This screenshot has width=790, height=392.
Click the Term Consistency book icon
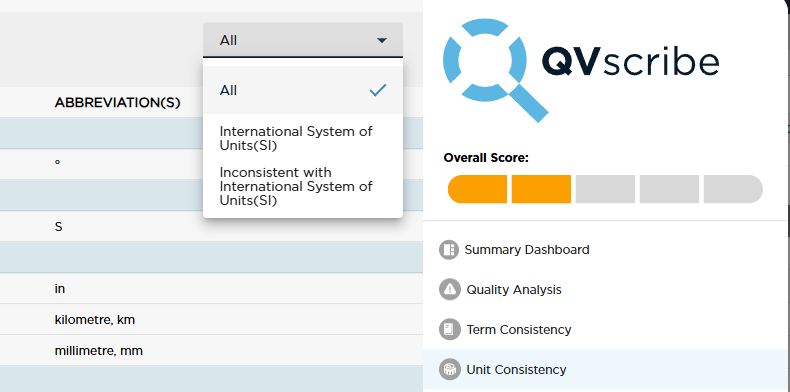(x=449, y=330)
